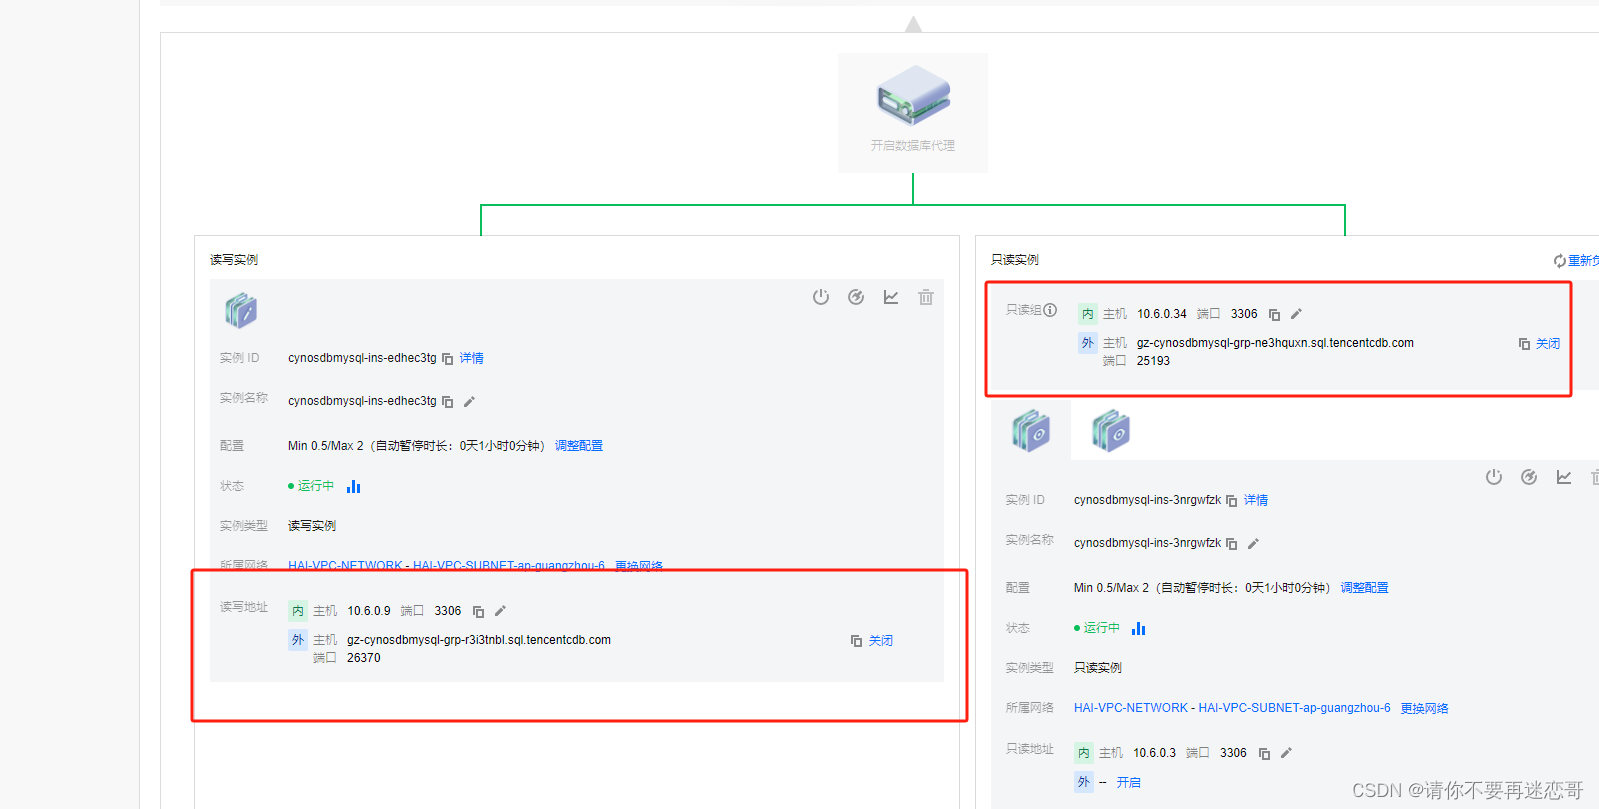
Task: Copy instance ID cynosdbmysql-ins-edhec3tg
Action: click(x=448, y=359)
